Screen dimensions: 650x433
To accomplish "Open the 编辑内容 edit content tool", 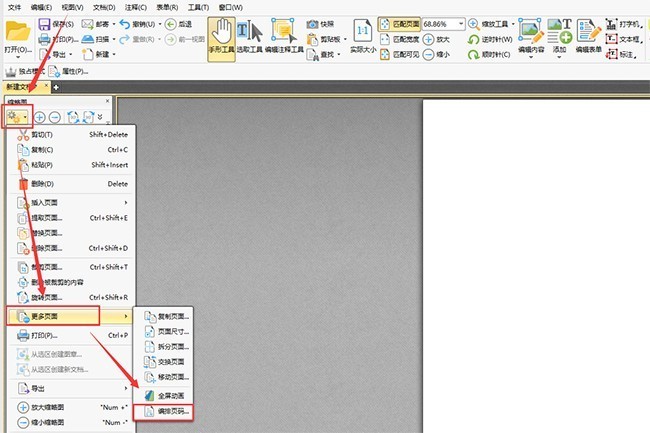I will click(531, 37).
